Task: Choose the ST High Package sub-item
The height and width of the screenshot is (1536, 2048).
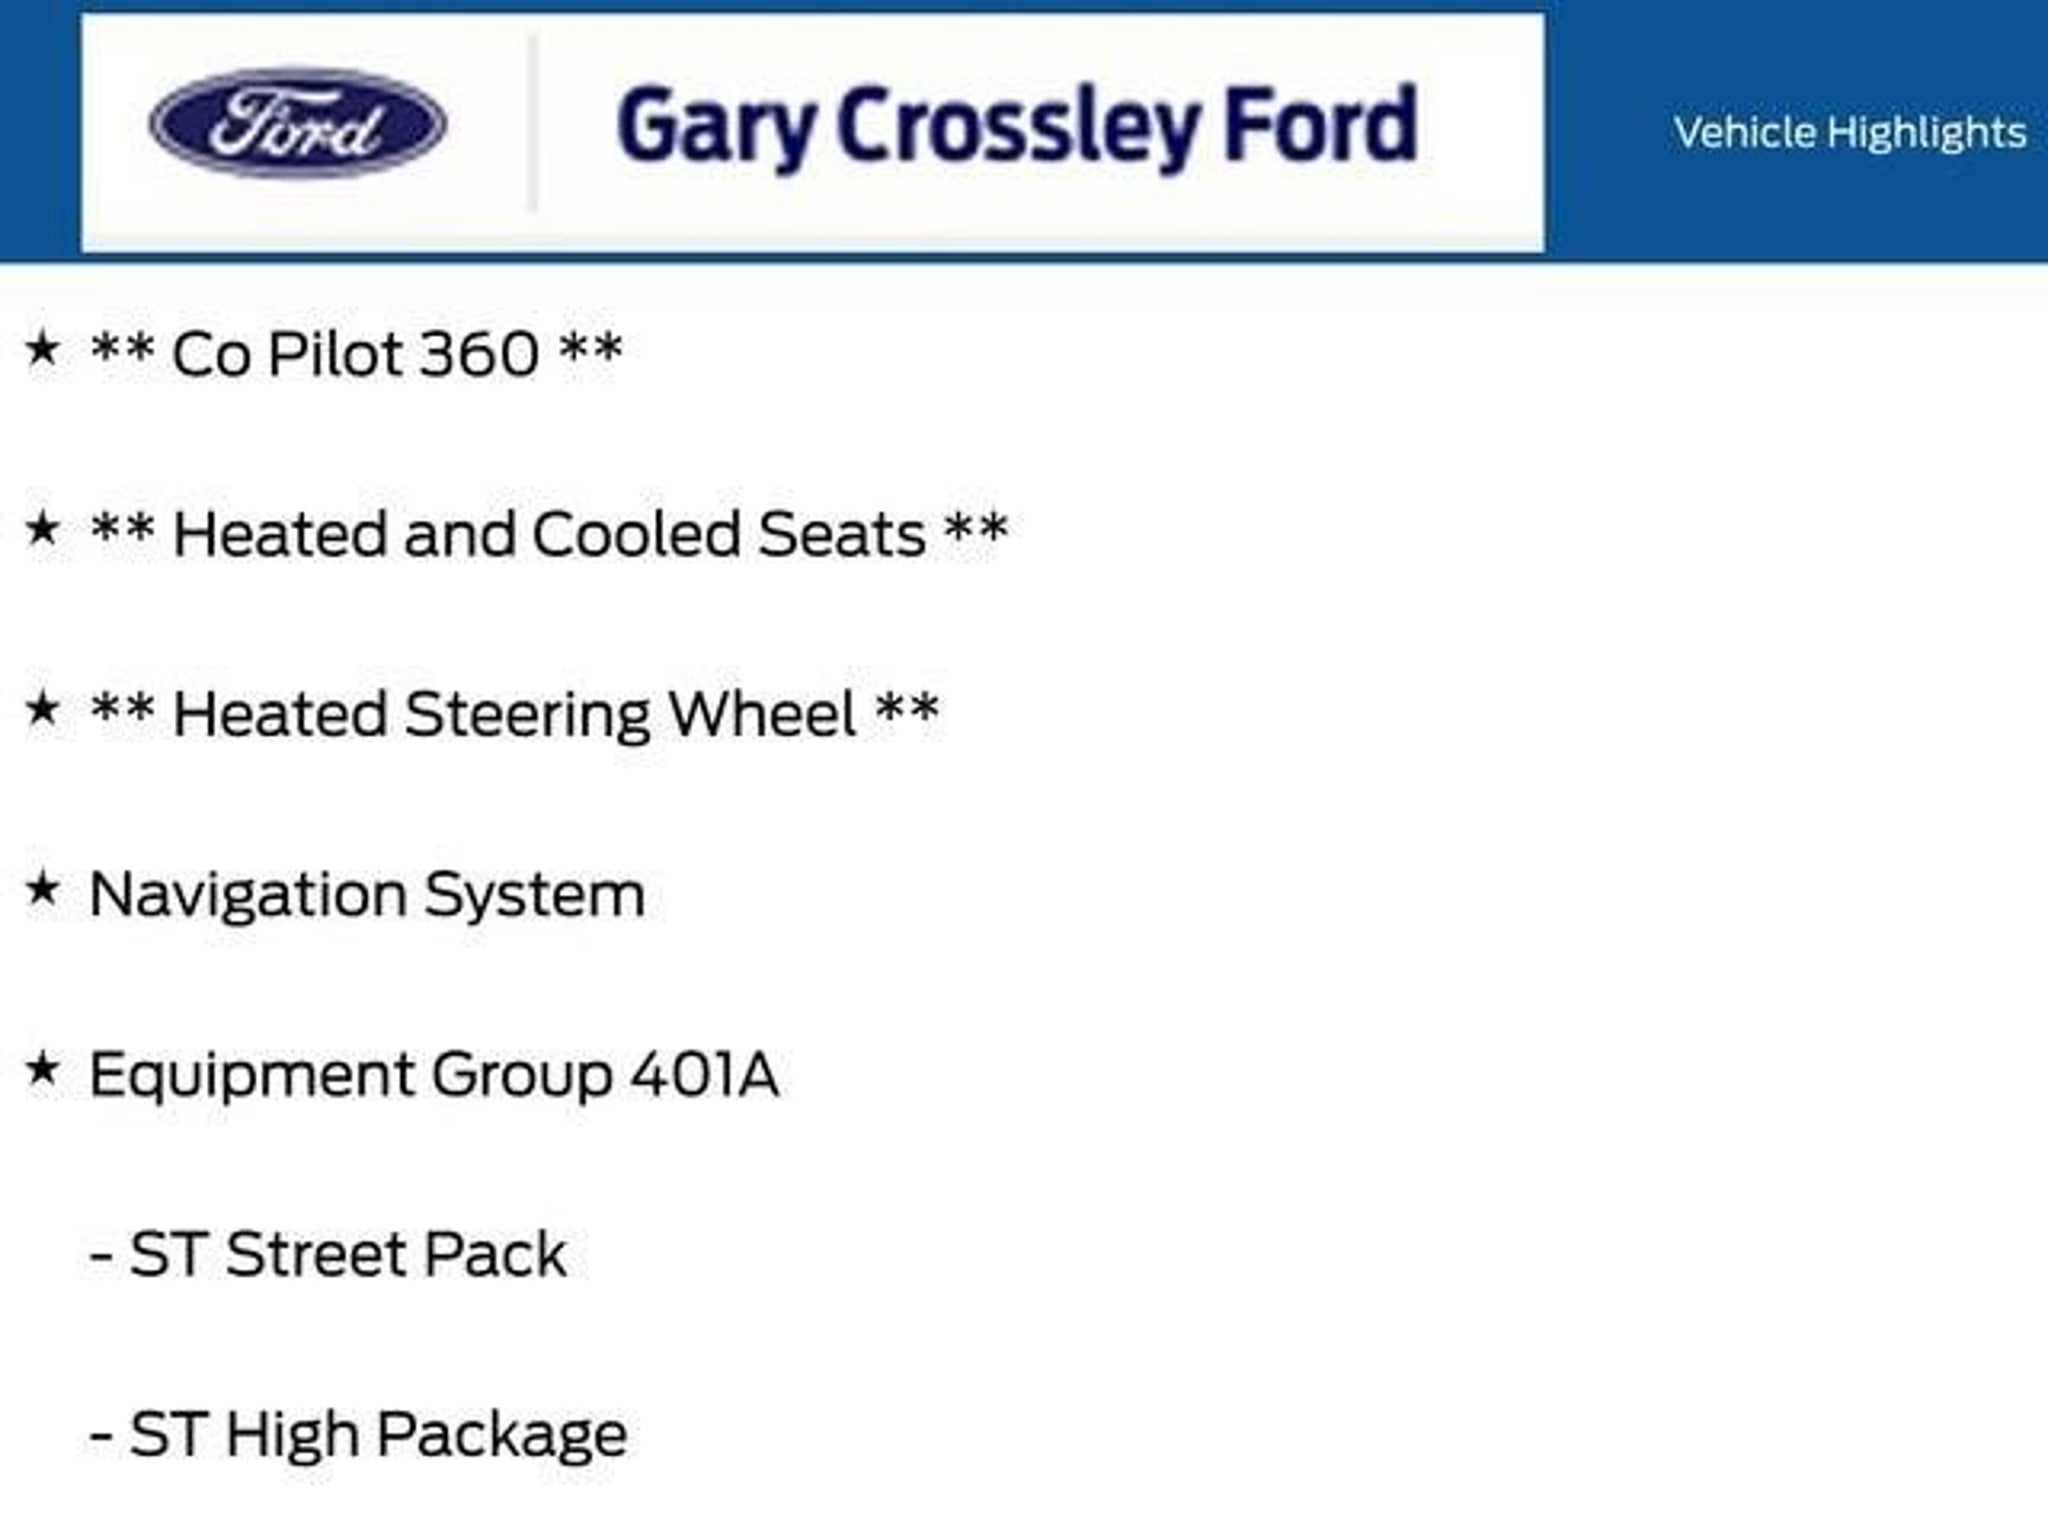Action: (377, 1434)
